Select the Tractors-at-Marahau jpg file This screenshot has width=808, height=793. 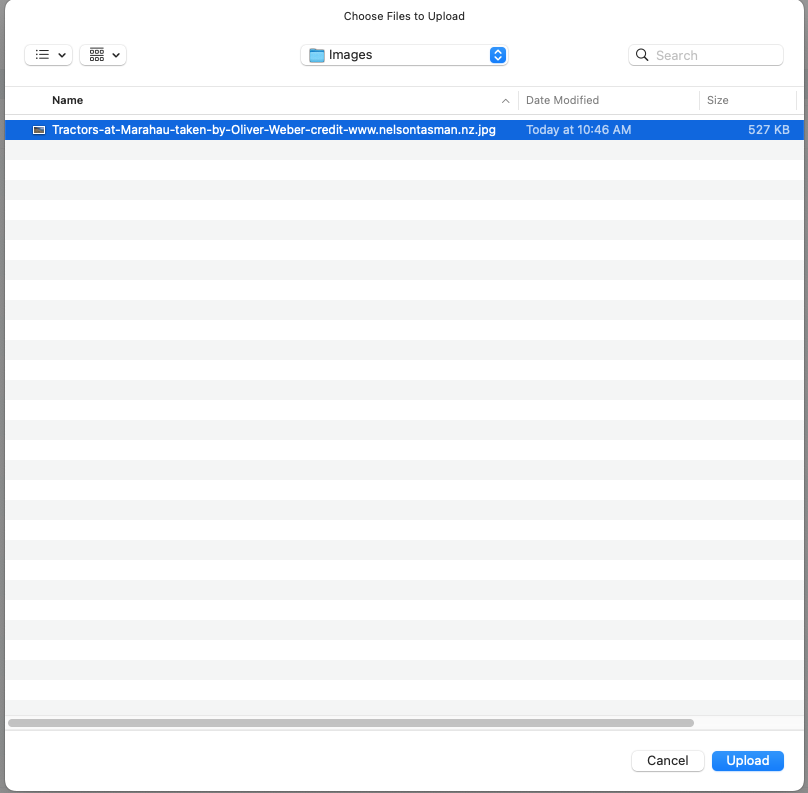(x=404, y=130)
